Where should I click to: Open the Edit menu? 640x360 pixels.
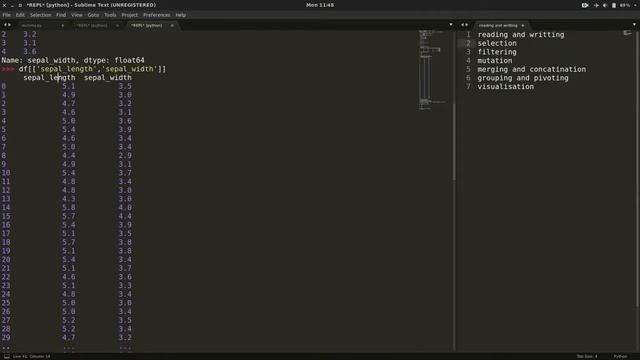20,15
